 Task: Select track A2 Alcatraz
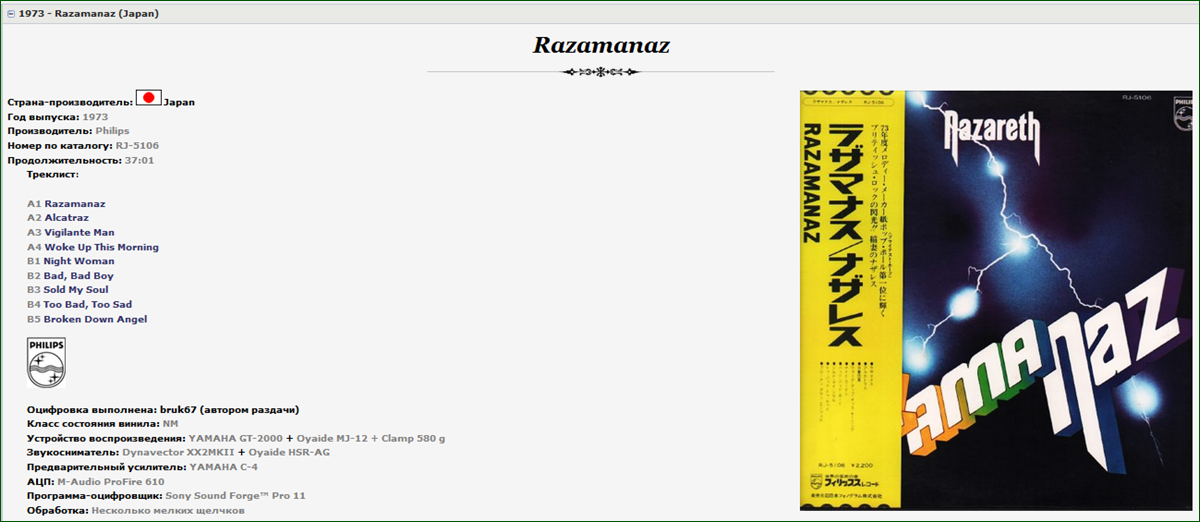(x=59, y=218)
